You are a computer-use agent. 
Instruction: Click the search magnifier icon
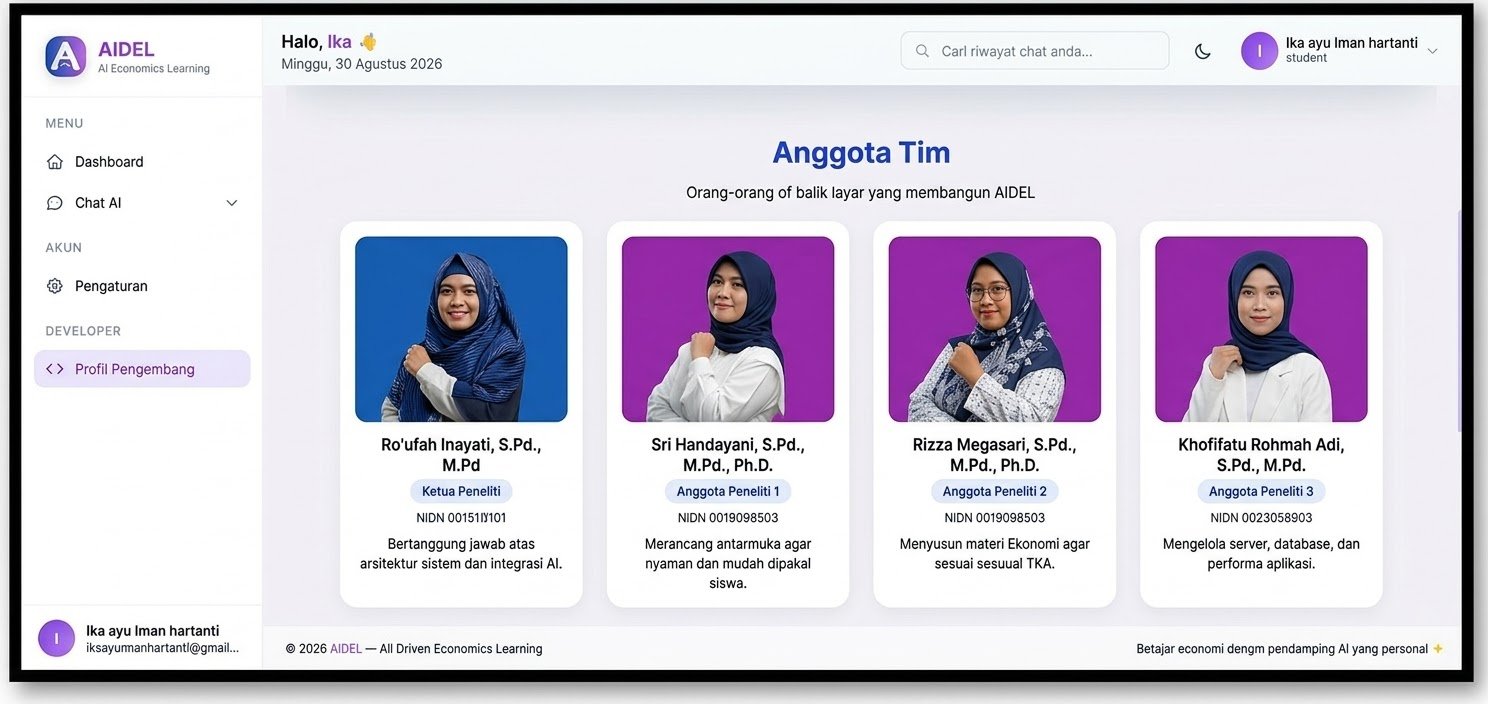point(922,51)
